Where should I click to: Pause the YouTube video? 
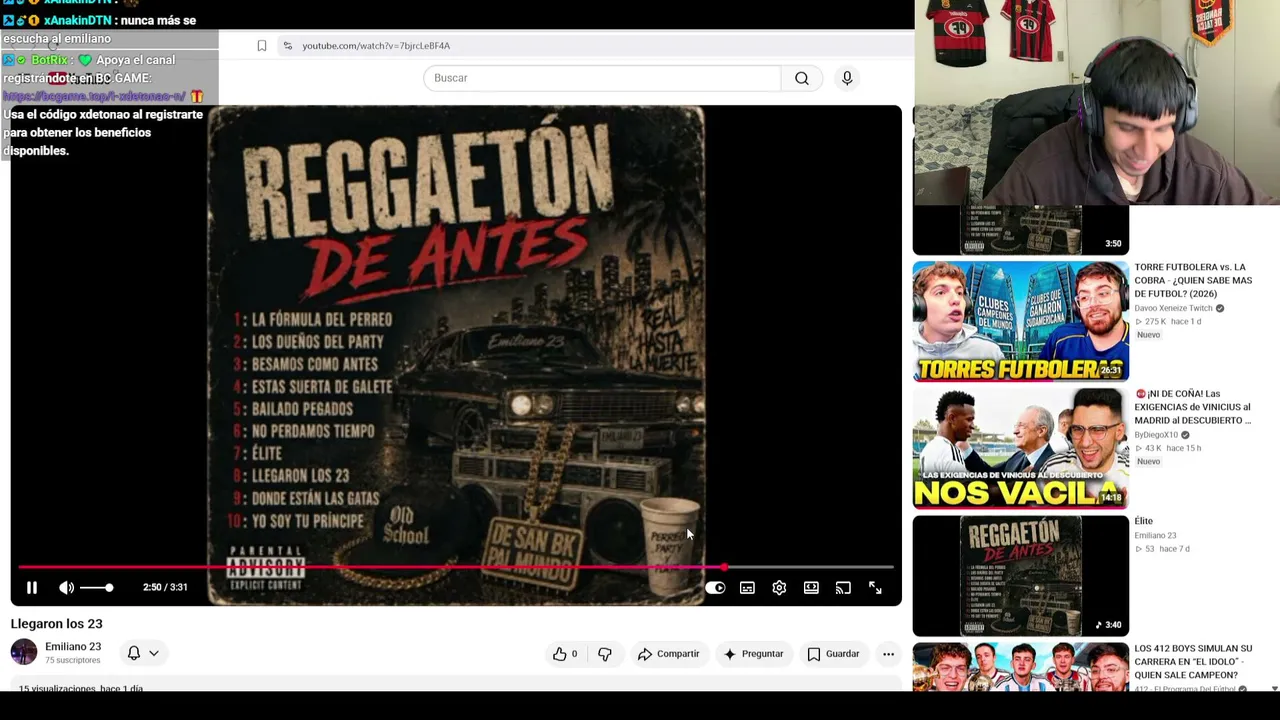[x=31, y=588]
